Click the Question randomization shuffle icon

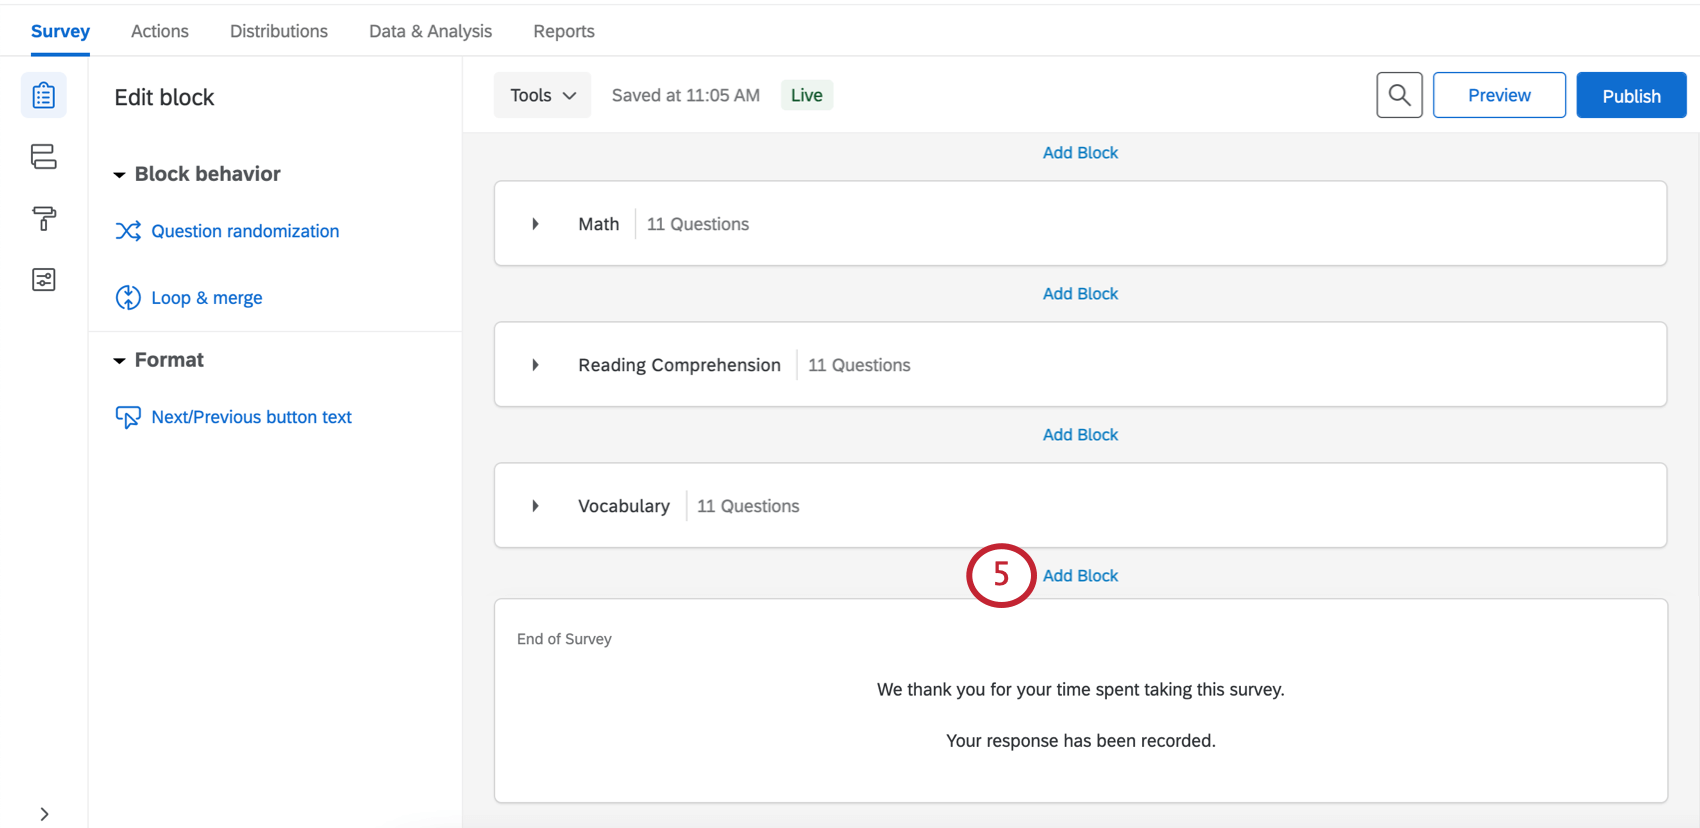128,231
